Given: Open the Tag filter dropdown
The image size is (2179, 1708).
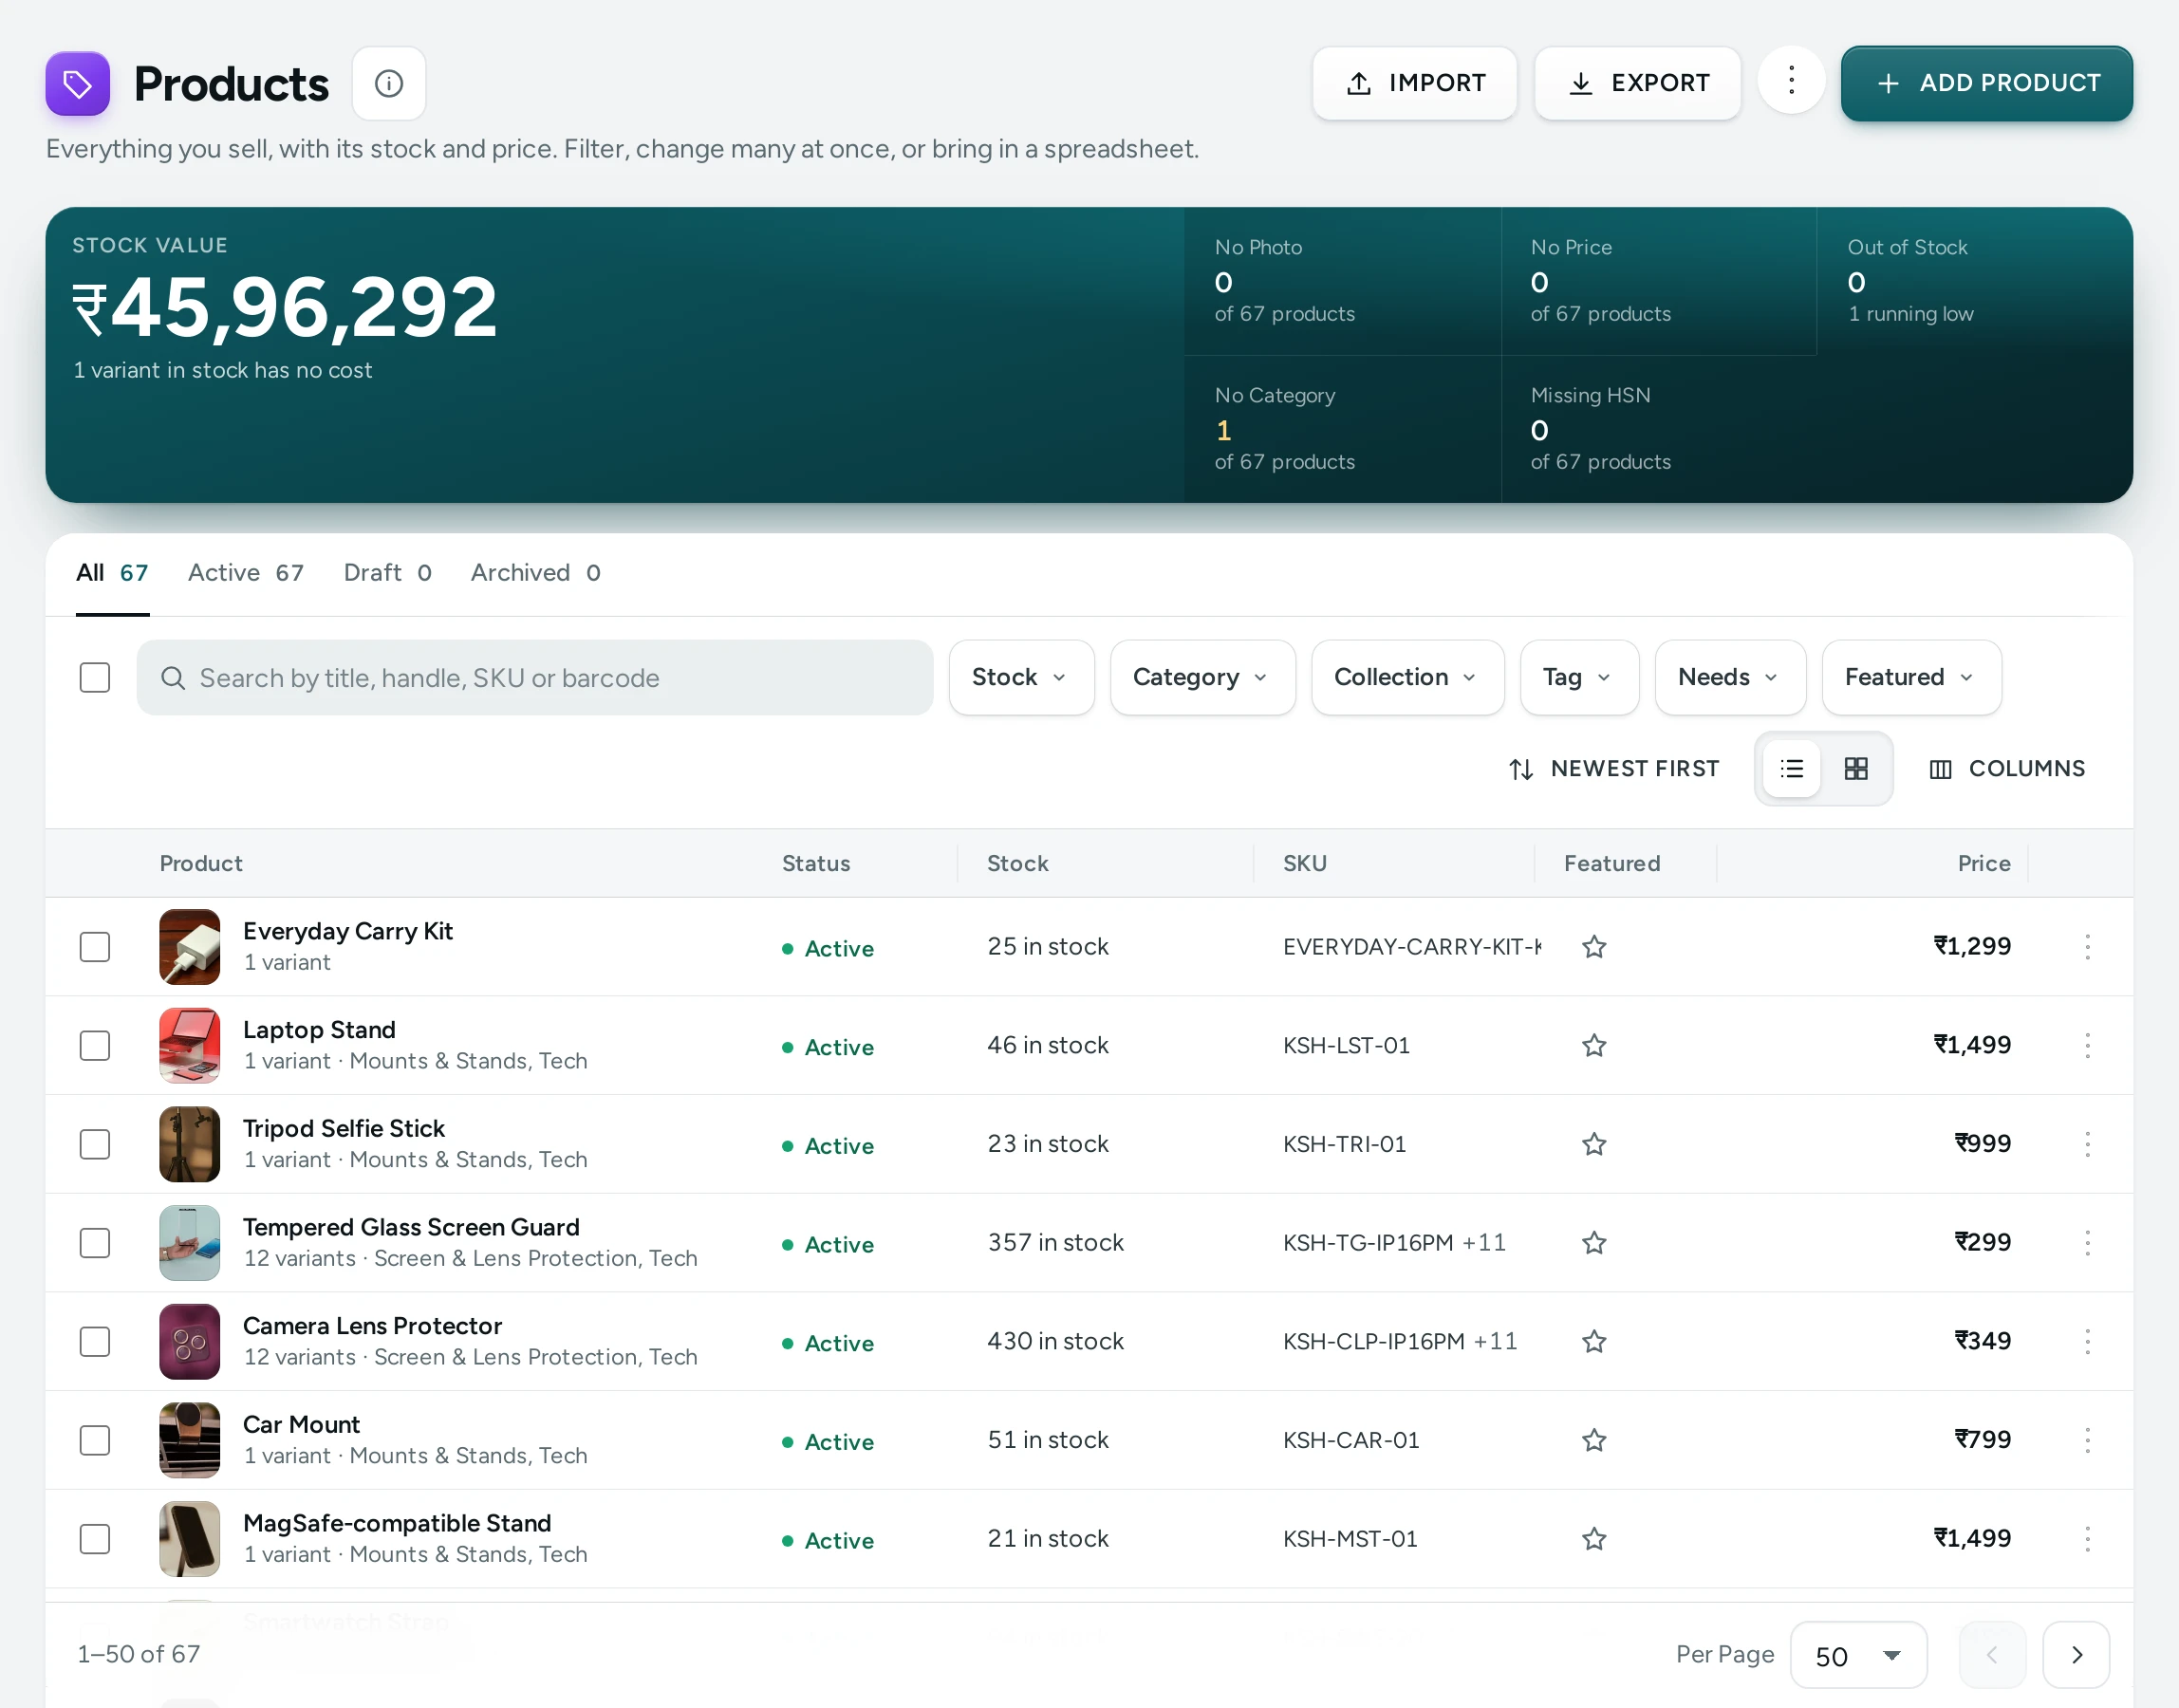Looking at the screenshot, I should (x=1579, y=677).
